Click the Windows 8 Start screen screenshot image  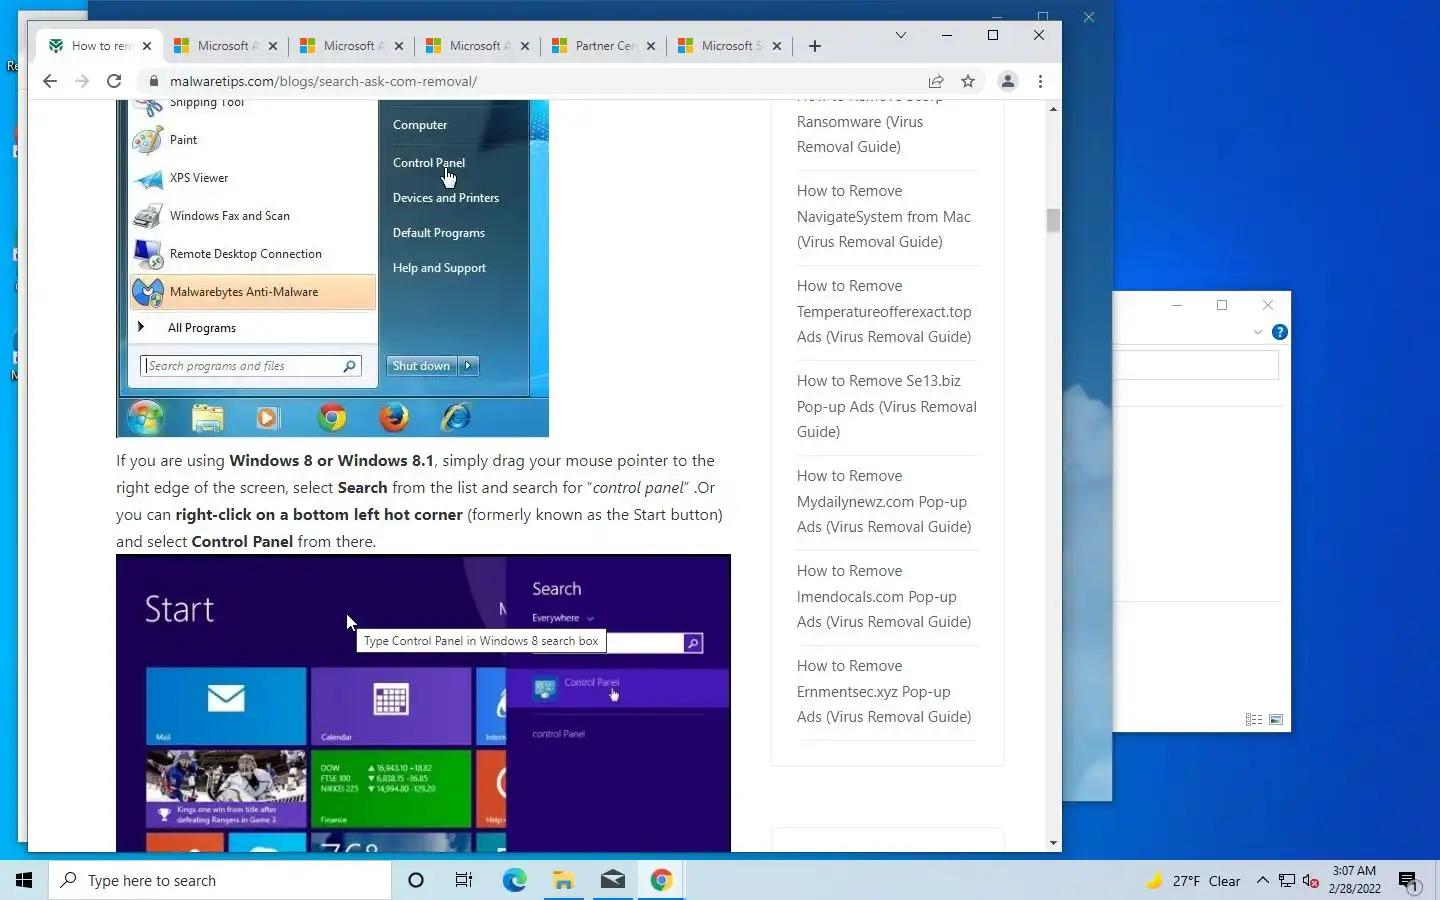423,704
